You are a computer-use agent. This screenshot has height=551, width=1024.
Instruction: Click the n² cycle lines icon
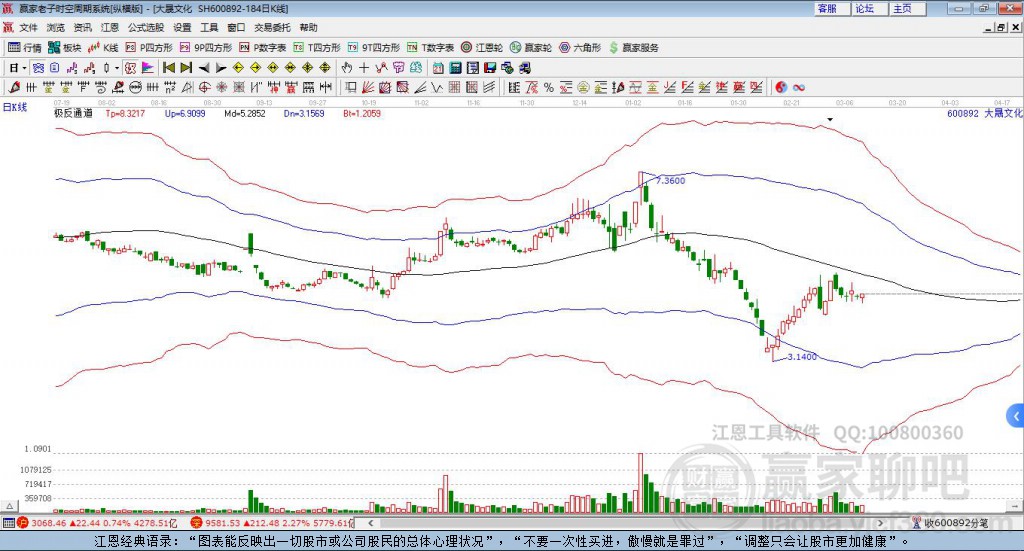coord(170,87)
